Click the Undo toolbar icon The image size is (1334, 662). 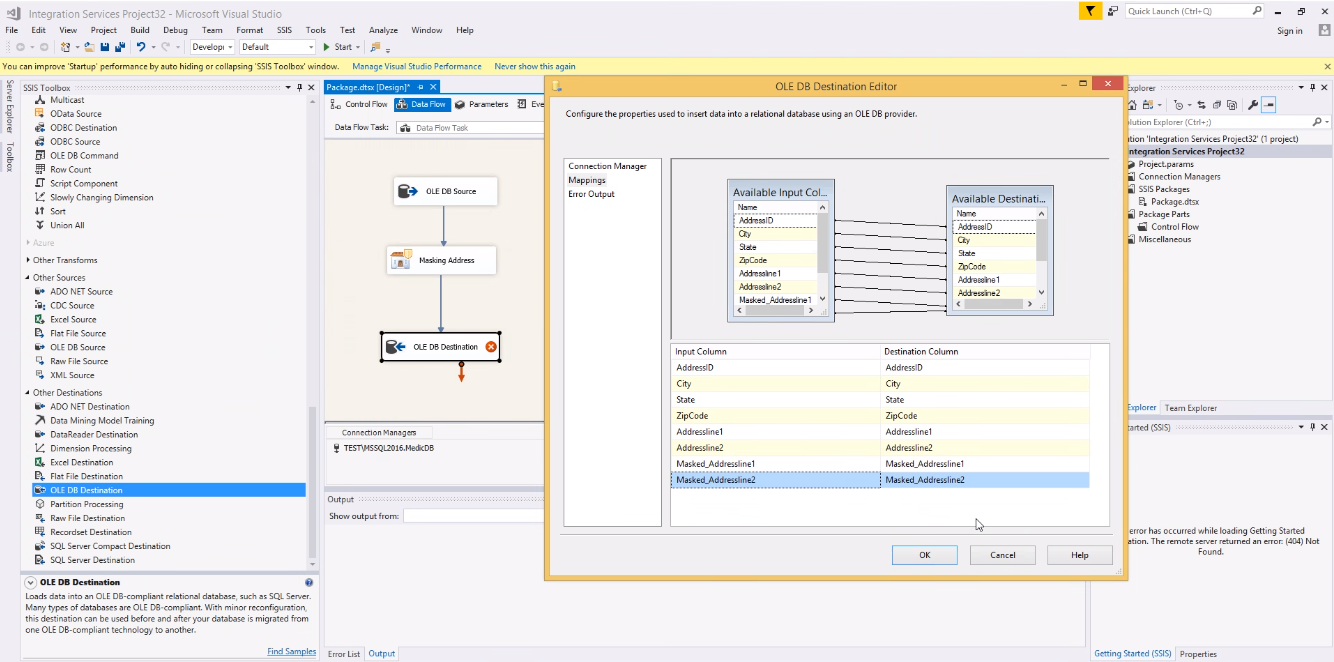141,47
